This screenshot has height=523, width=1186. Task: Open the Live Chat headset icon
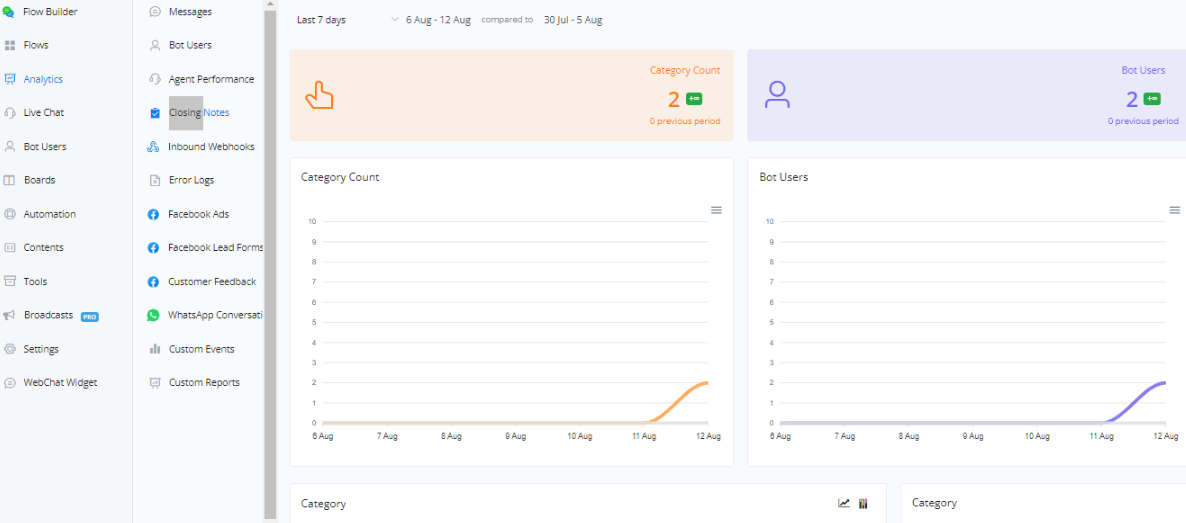click(x=10, y=113)
